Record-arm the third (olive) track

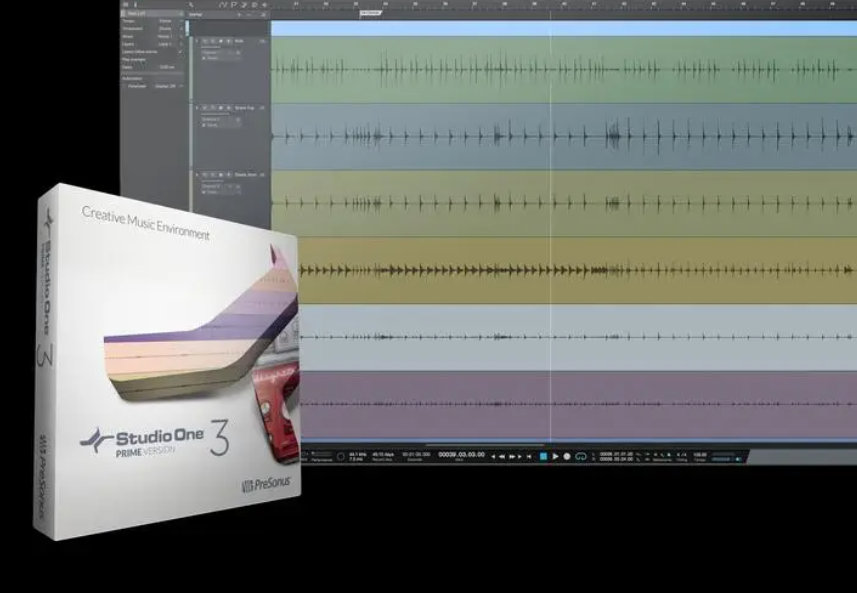(221, 175)
